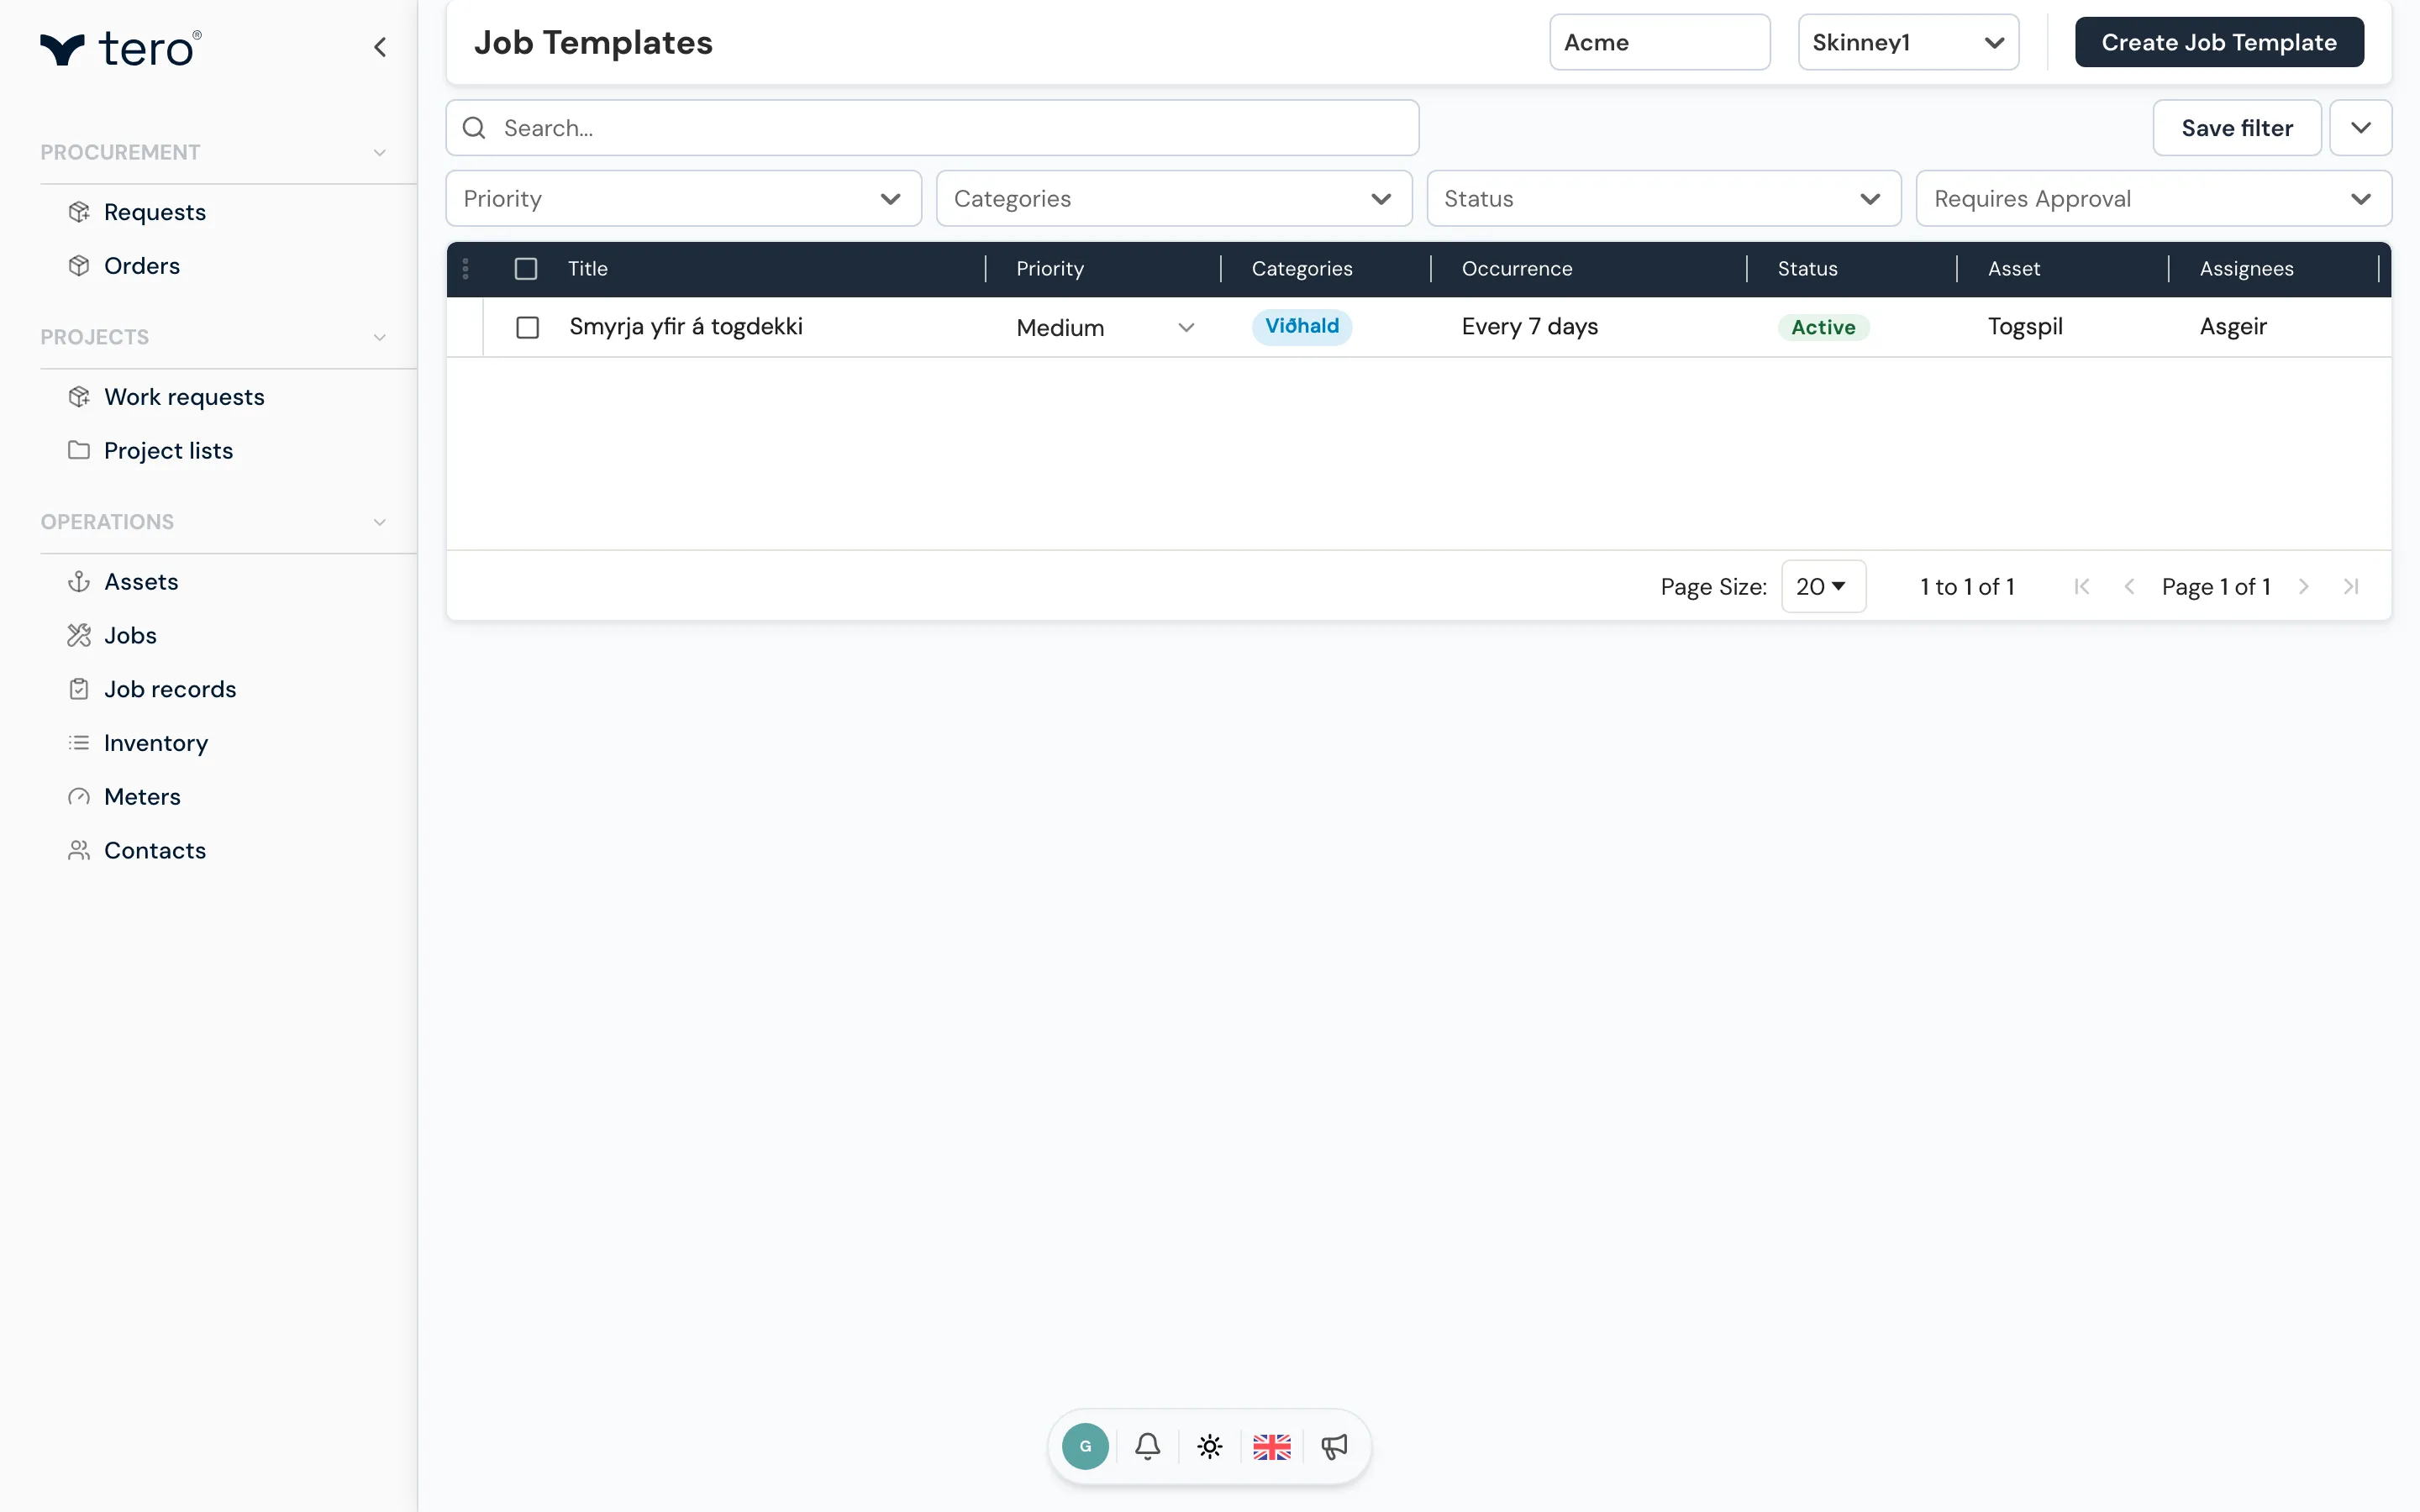The height and width of the screenshot is (1512, 2420).
Task: Collapse the OPERATIONS section
Action: [380, 522]
